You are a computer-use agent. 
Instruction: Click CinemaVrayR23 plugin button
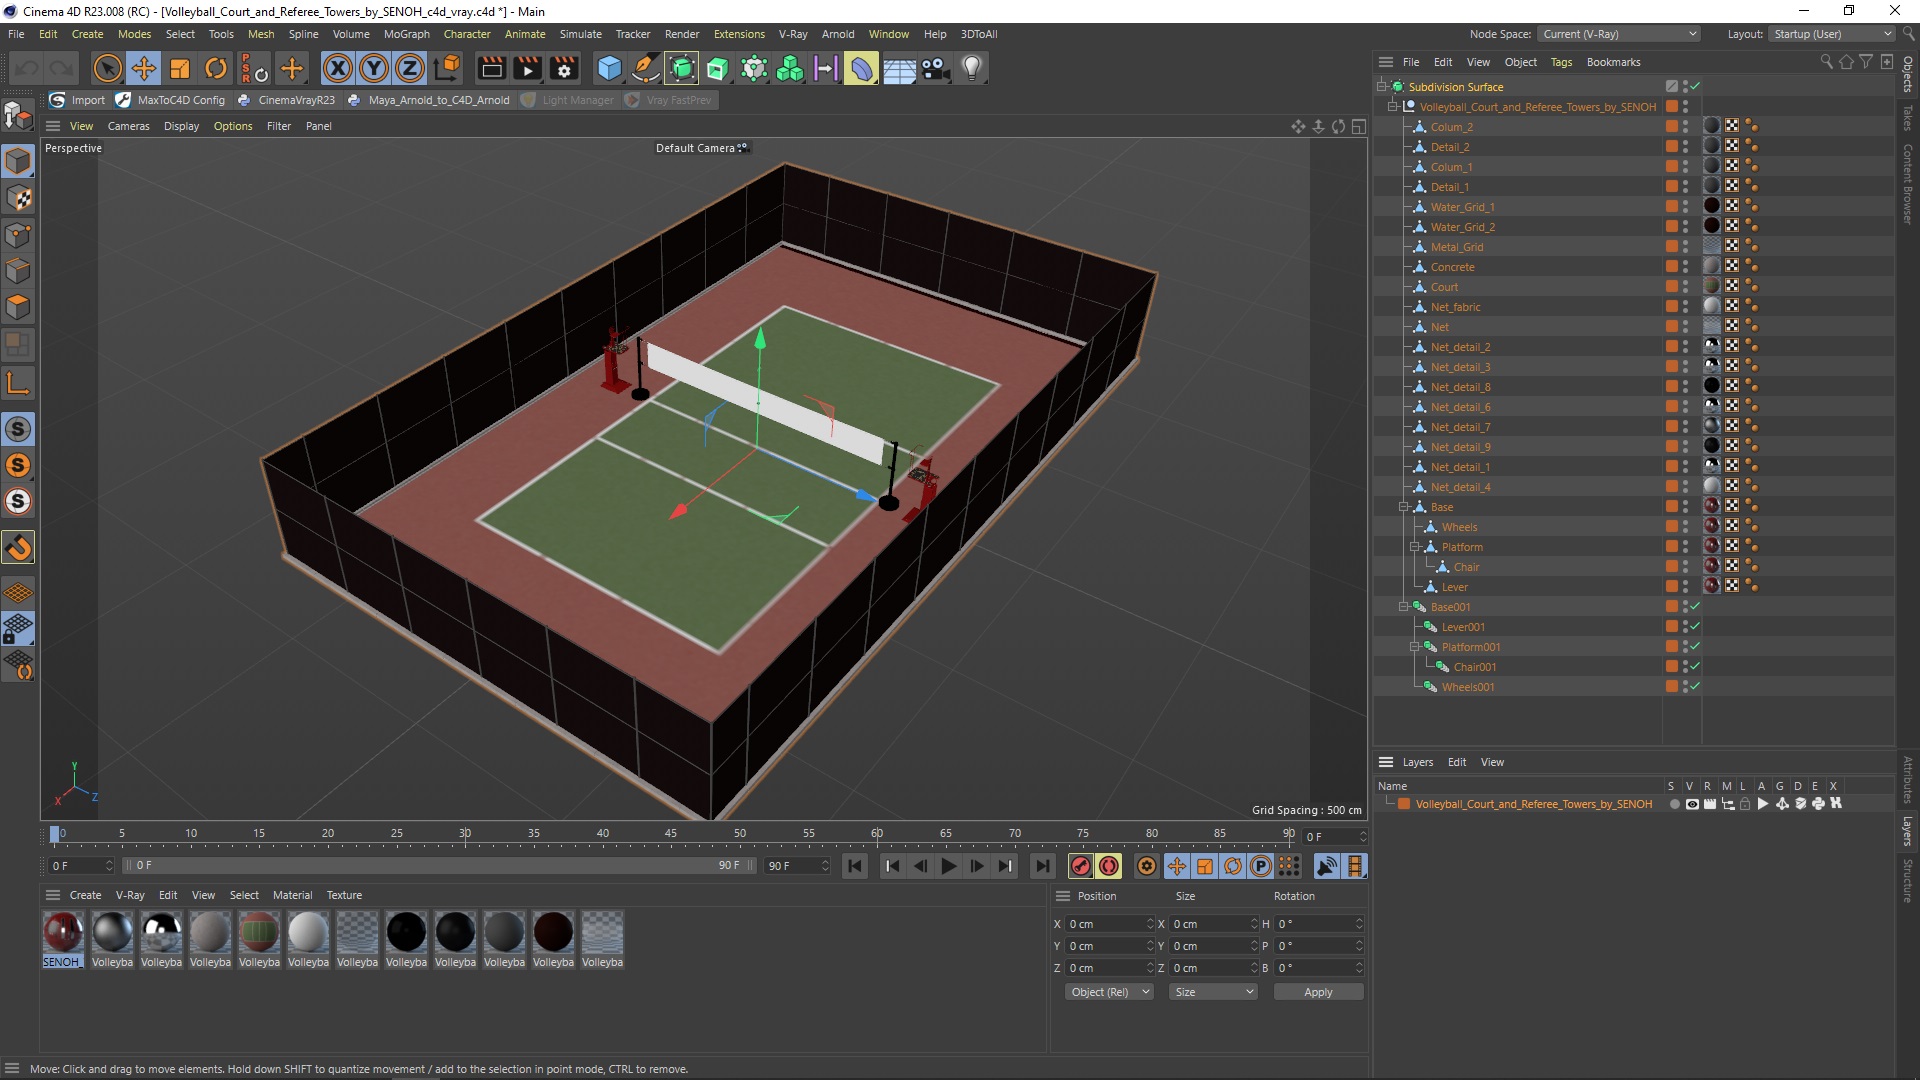pos(286,100)
